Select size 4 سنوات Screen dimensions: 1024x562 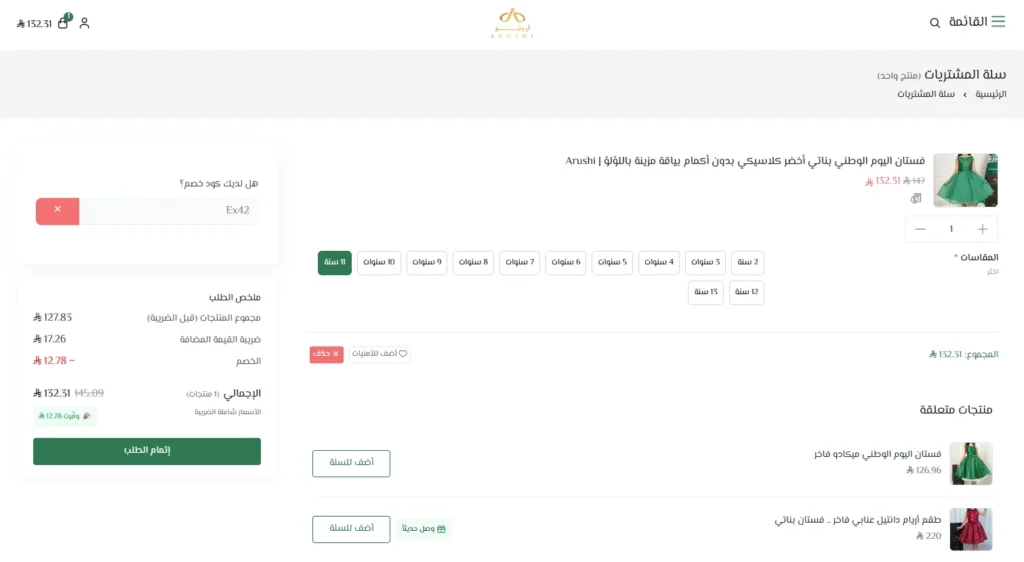658,262
